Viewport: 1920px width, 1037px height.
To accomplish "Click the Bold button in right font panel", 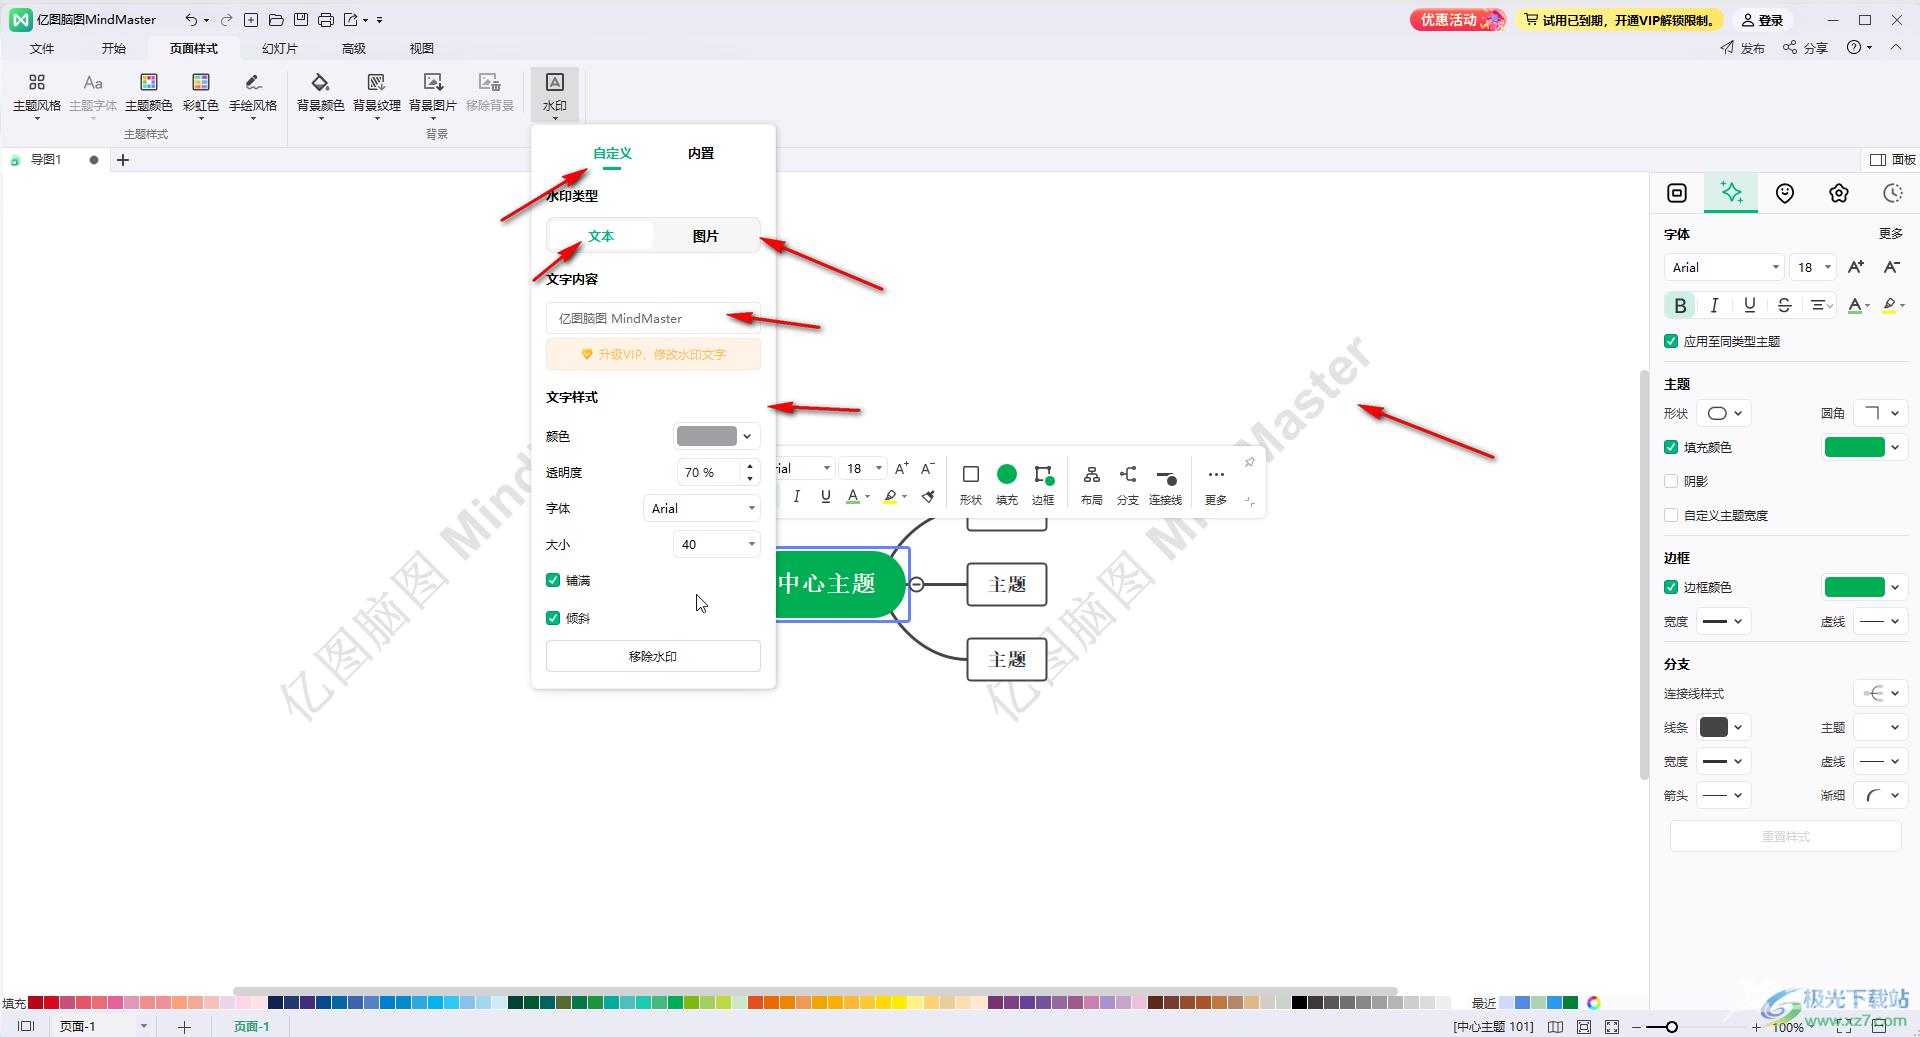I will pyautogui.click(x=1680, y=305).
